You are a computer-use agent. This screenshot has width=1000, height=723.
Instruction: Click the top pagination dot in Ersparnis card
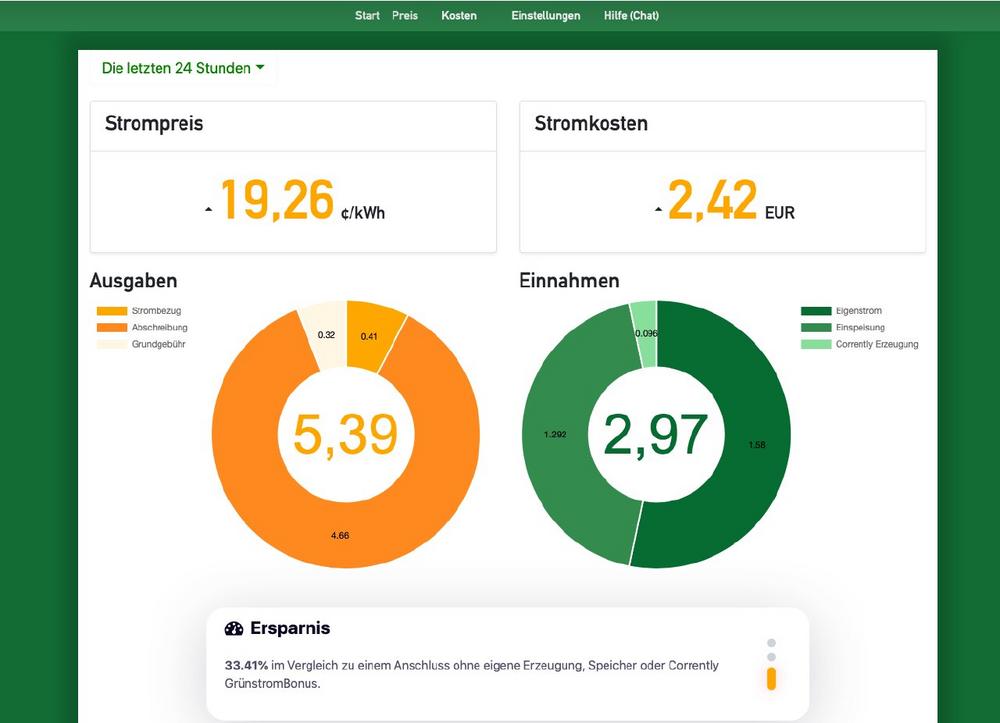pyautogui.click(x=771, y=643)
